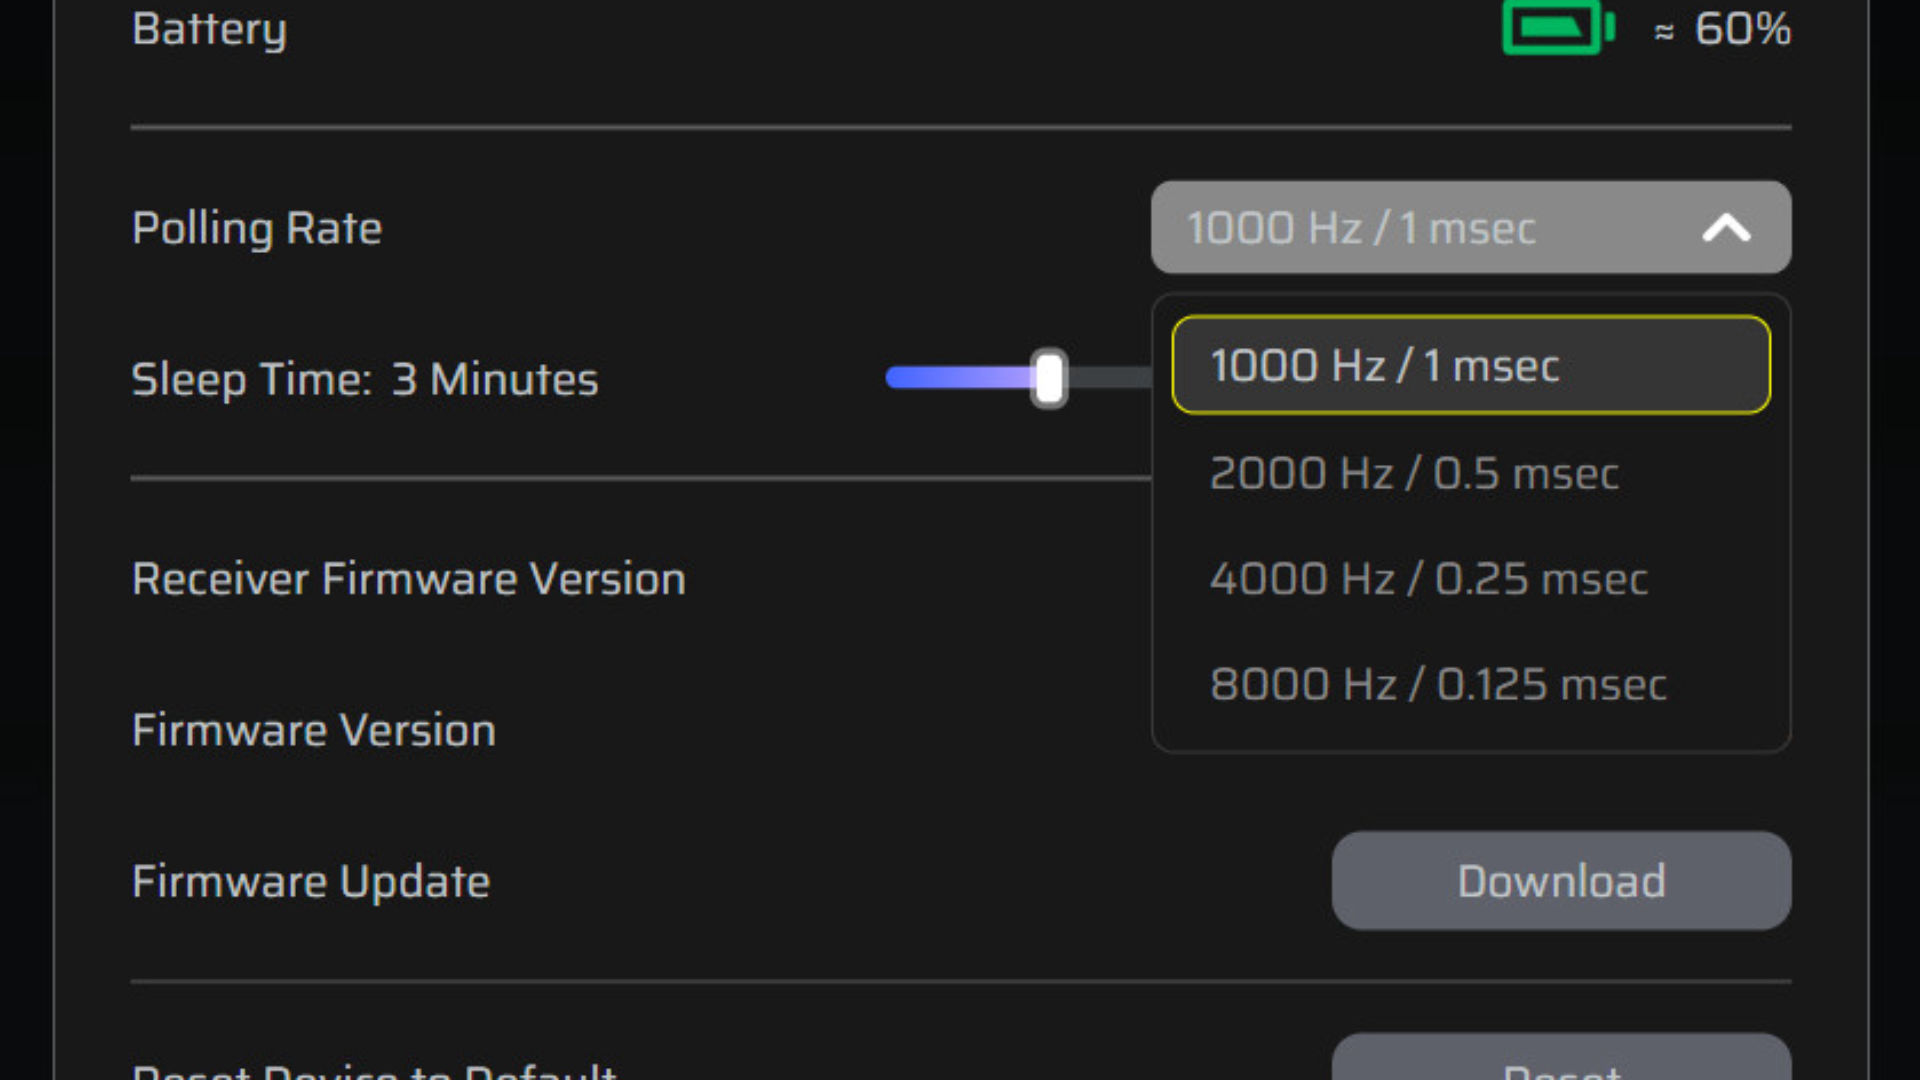Collapse the Polling Rate dropdown using the chevron
The height and width of the screenshot is (1080, 1920).
1726,228
